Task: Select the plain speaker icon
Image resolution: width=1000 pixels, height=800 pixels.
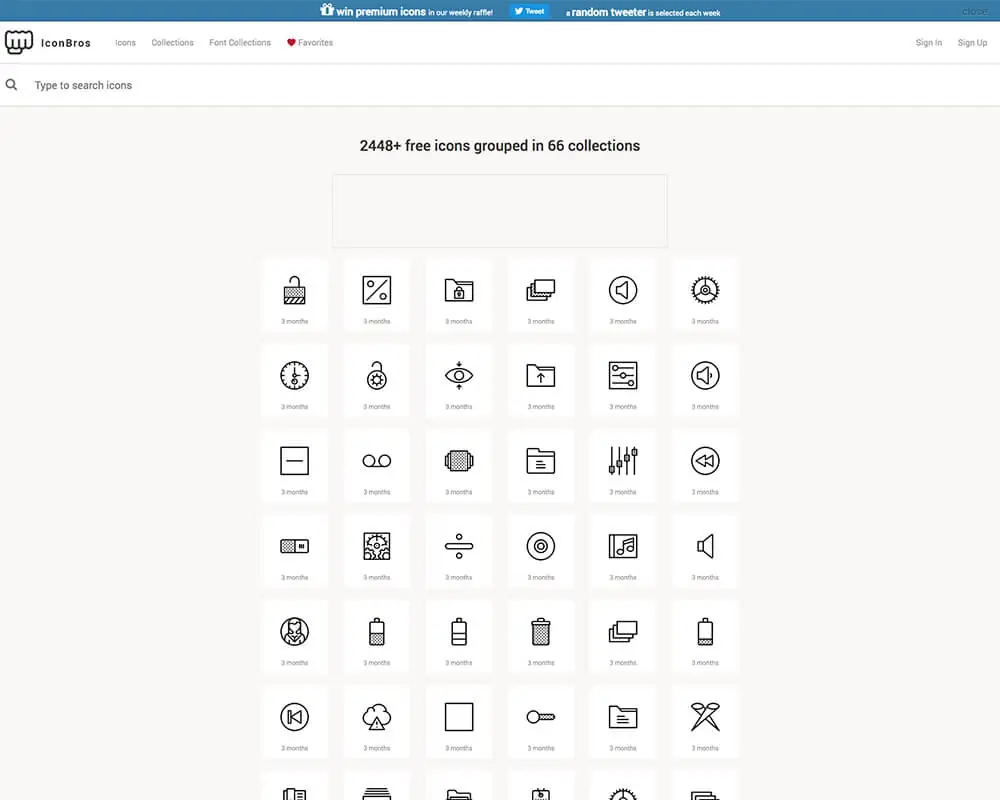Action: 705,546
